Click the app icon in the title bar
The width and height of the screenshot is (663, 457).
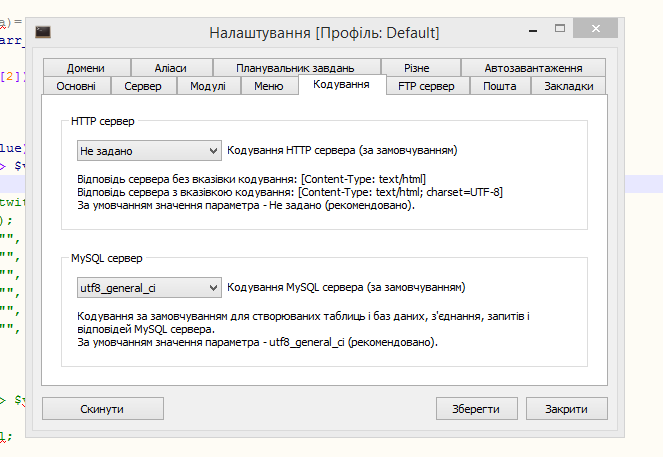pyautogui.click(x=43, y=32)
